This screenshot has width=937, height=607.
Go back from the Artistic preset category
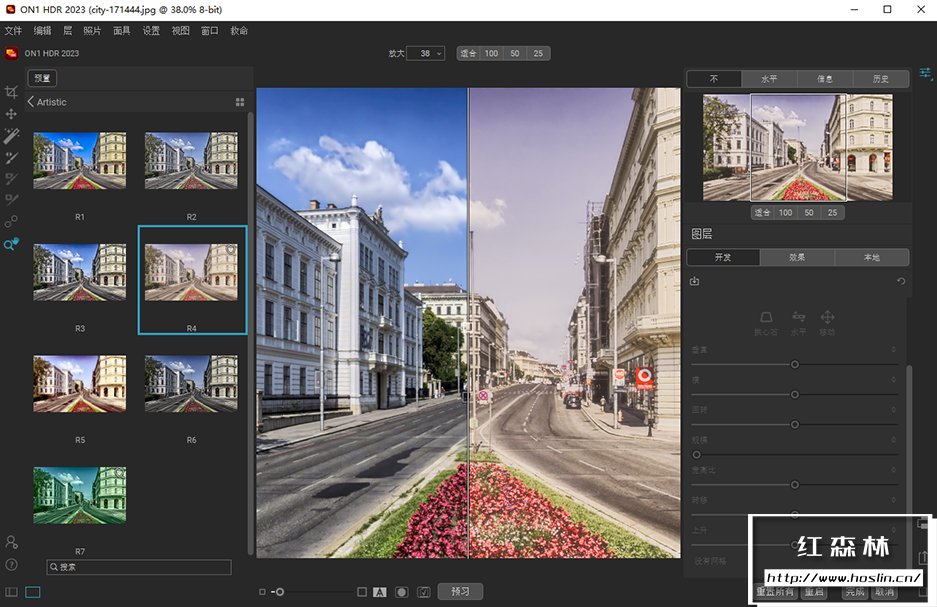click(x=31, y=102)
